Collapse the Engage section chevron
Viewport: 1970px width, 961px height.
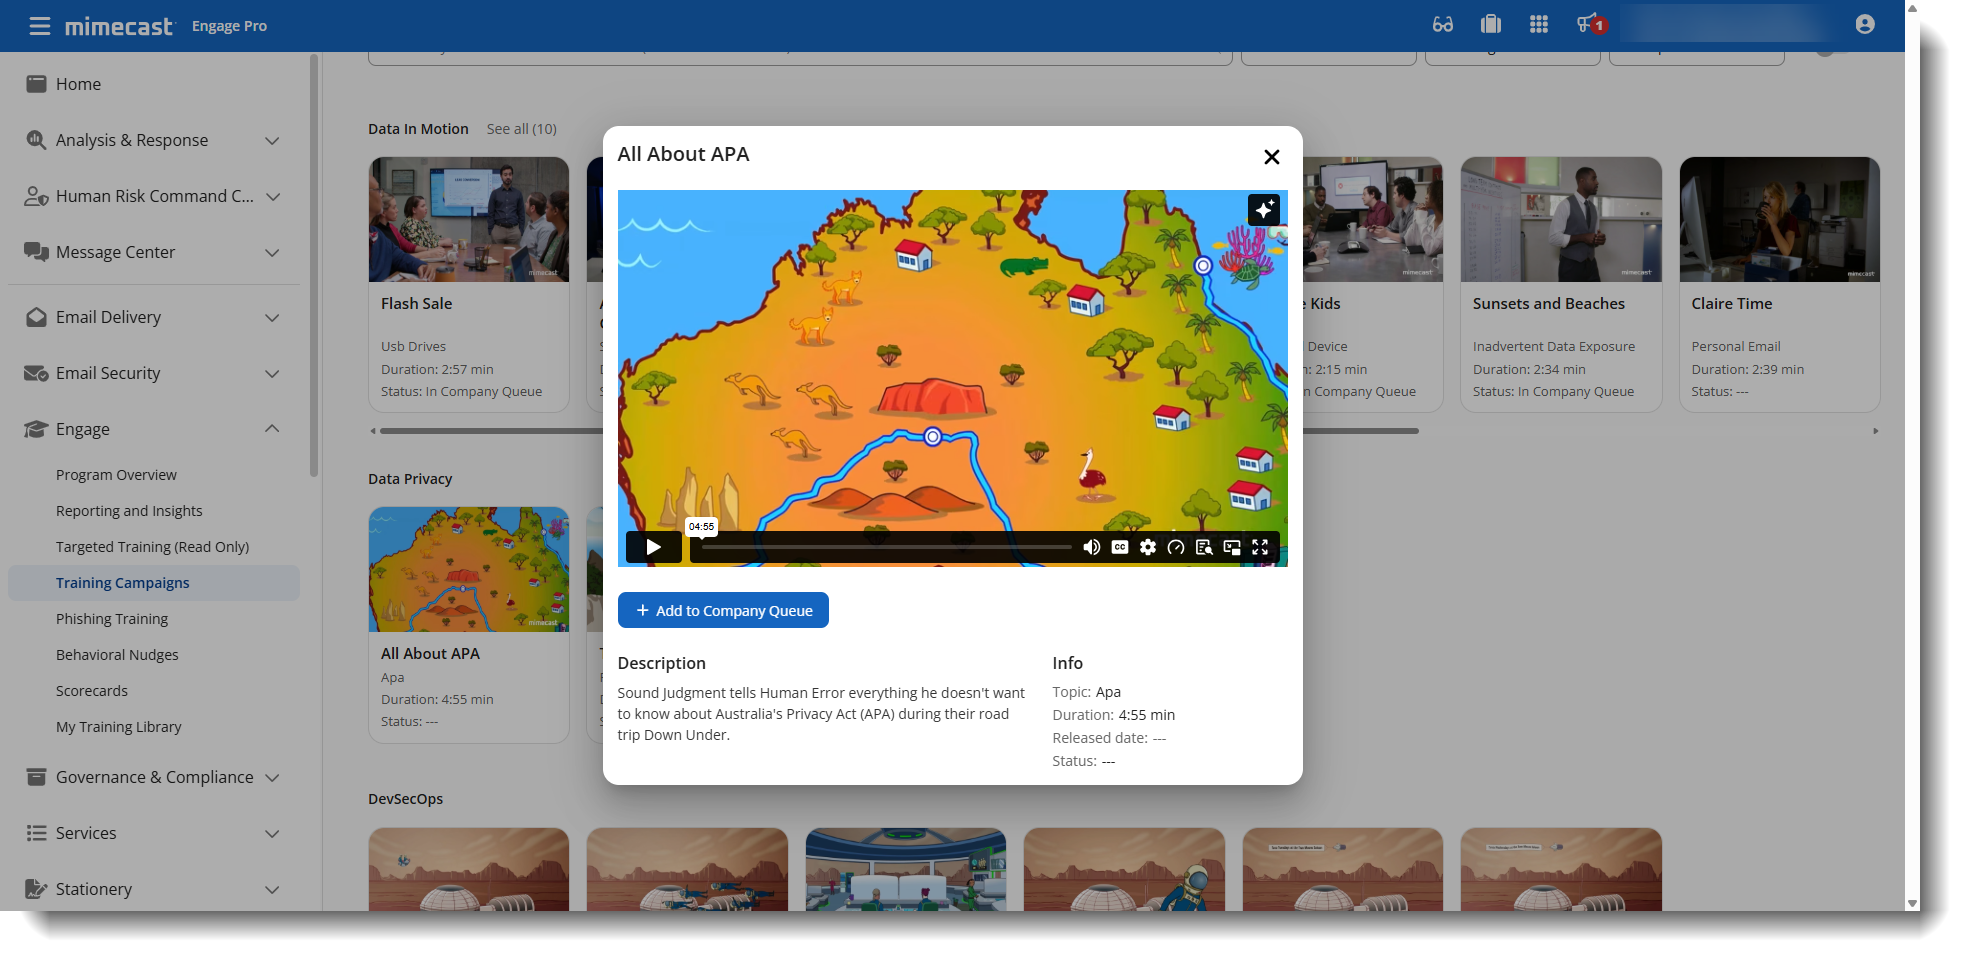[x=272, y=428]
